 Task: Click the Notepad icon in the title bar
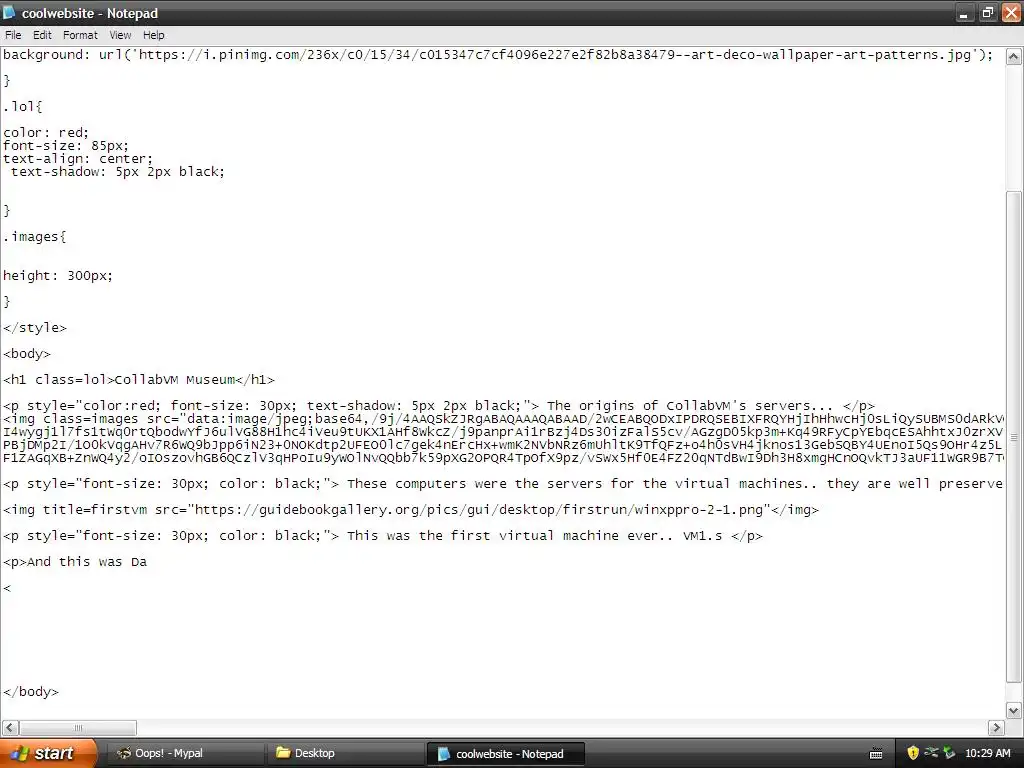(9, 12)
